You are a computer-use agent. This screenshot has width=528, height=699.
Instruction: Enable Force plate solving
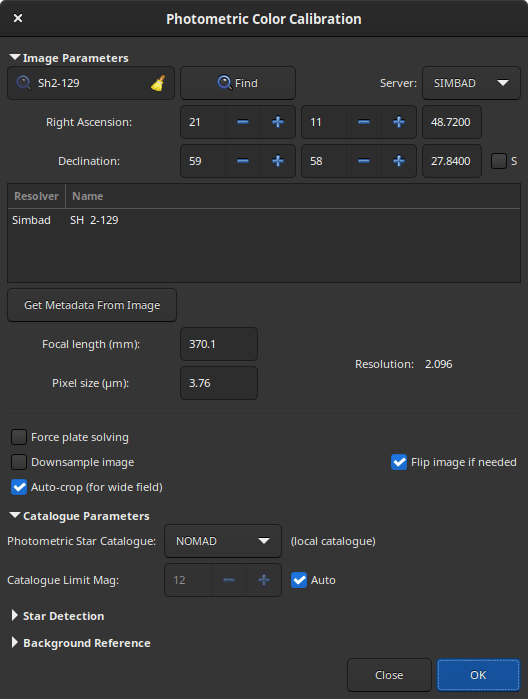click(19, 437)
